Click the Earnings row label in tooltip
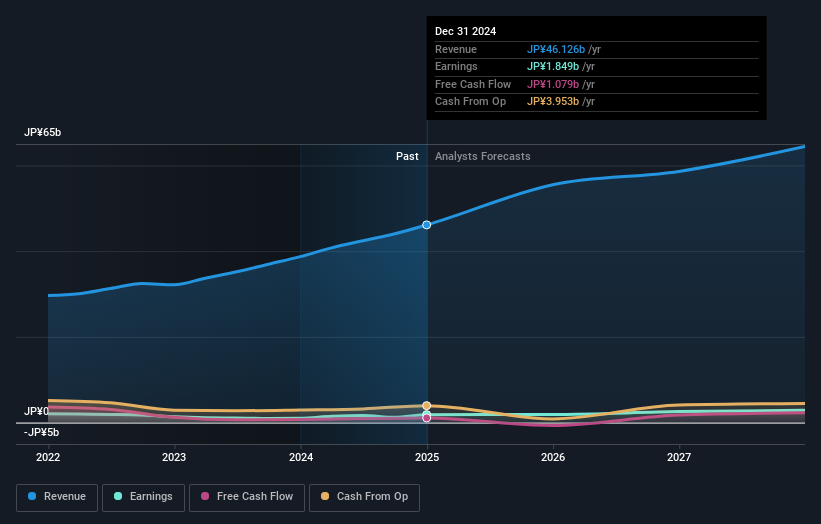This screenshot has height=524, width=821. [x=456, y=66]
